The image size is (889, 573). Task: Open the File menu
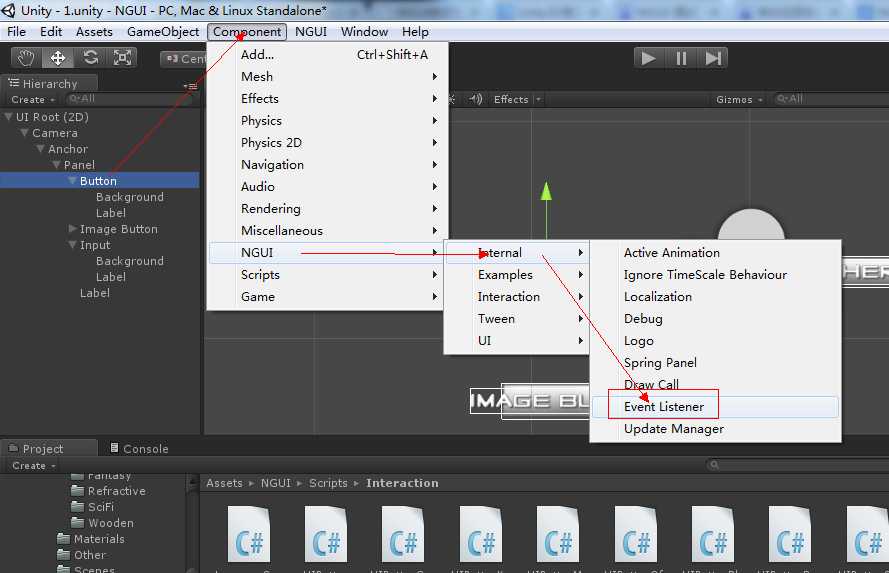pos(16,32)
